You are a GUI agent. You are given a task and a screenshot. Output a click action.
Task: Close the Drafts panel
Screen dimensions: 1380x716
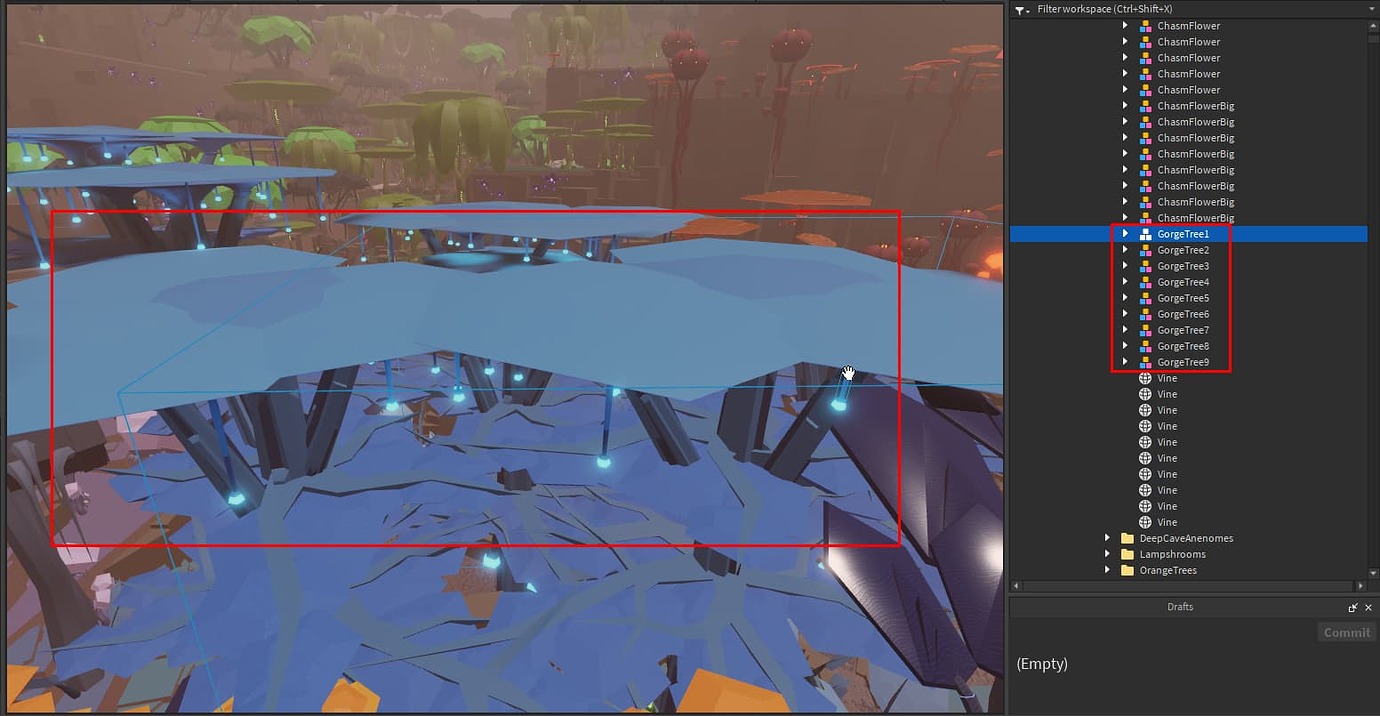click(x=1368, y=607)
